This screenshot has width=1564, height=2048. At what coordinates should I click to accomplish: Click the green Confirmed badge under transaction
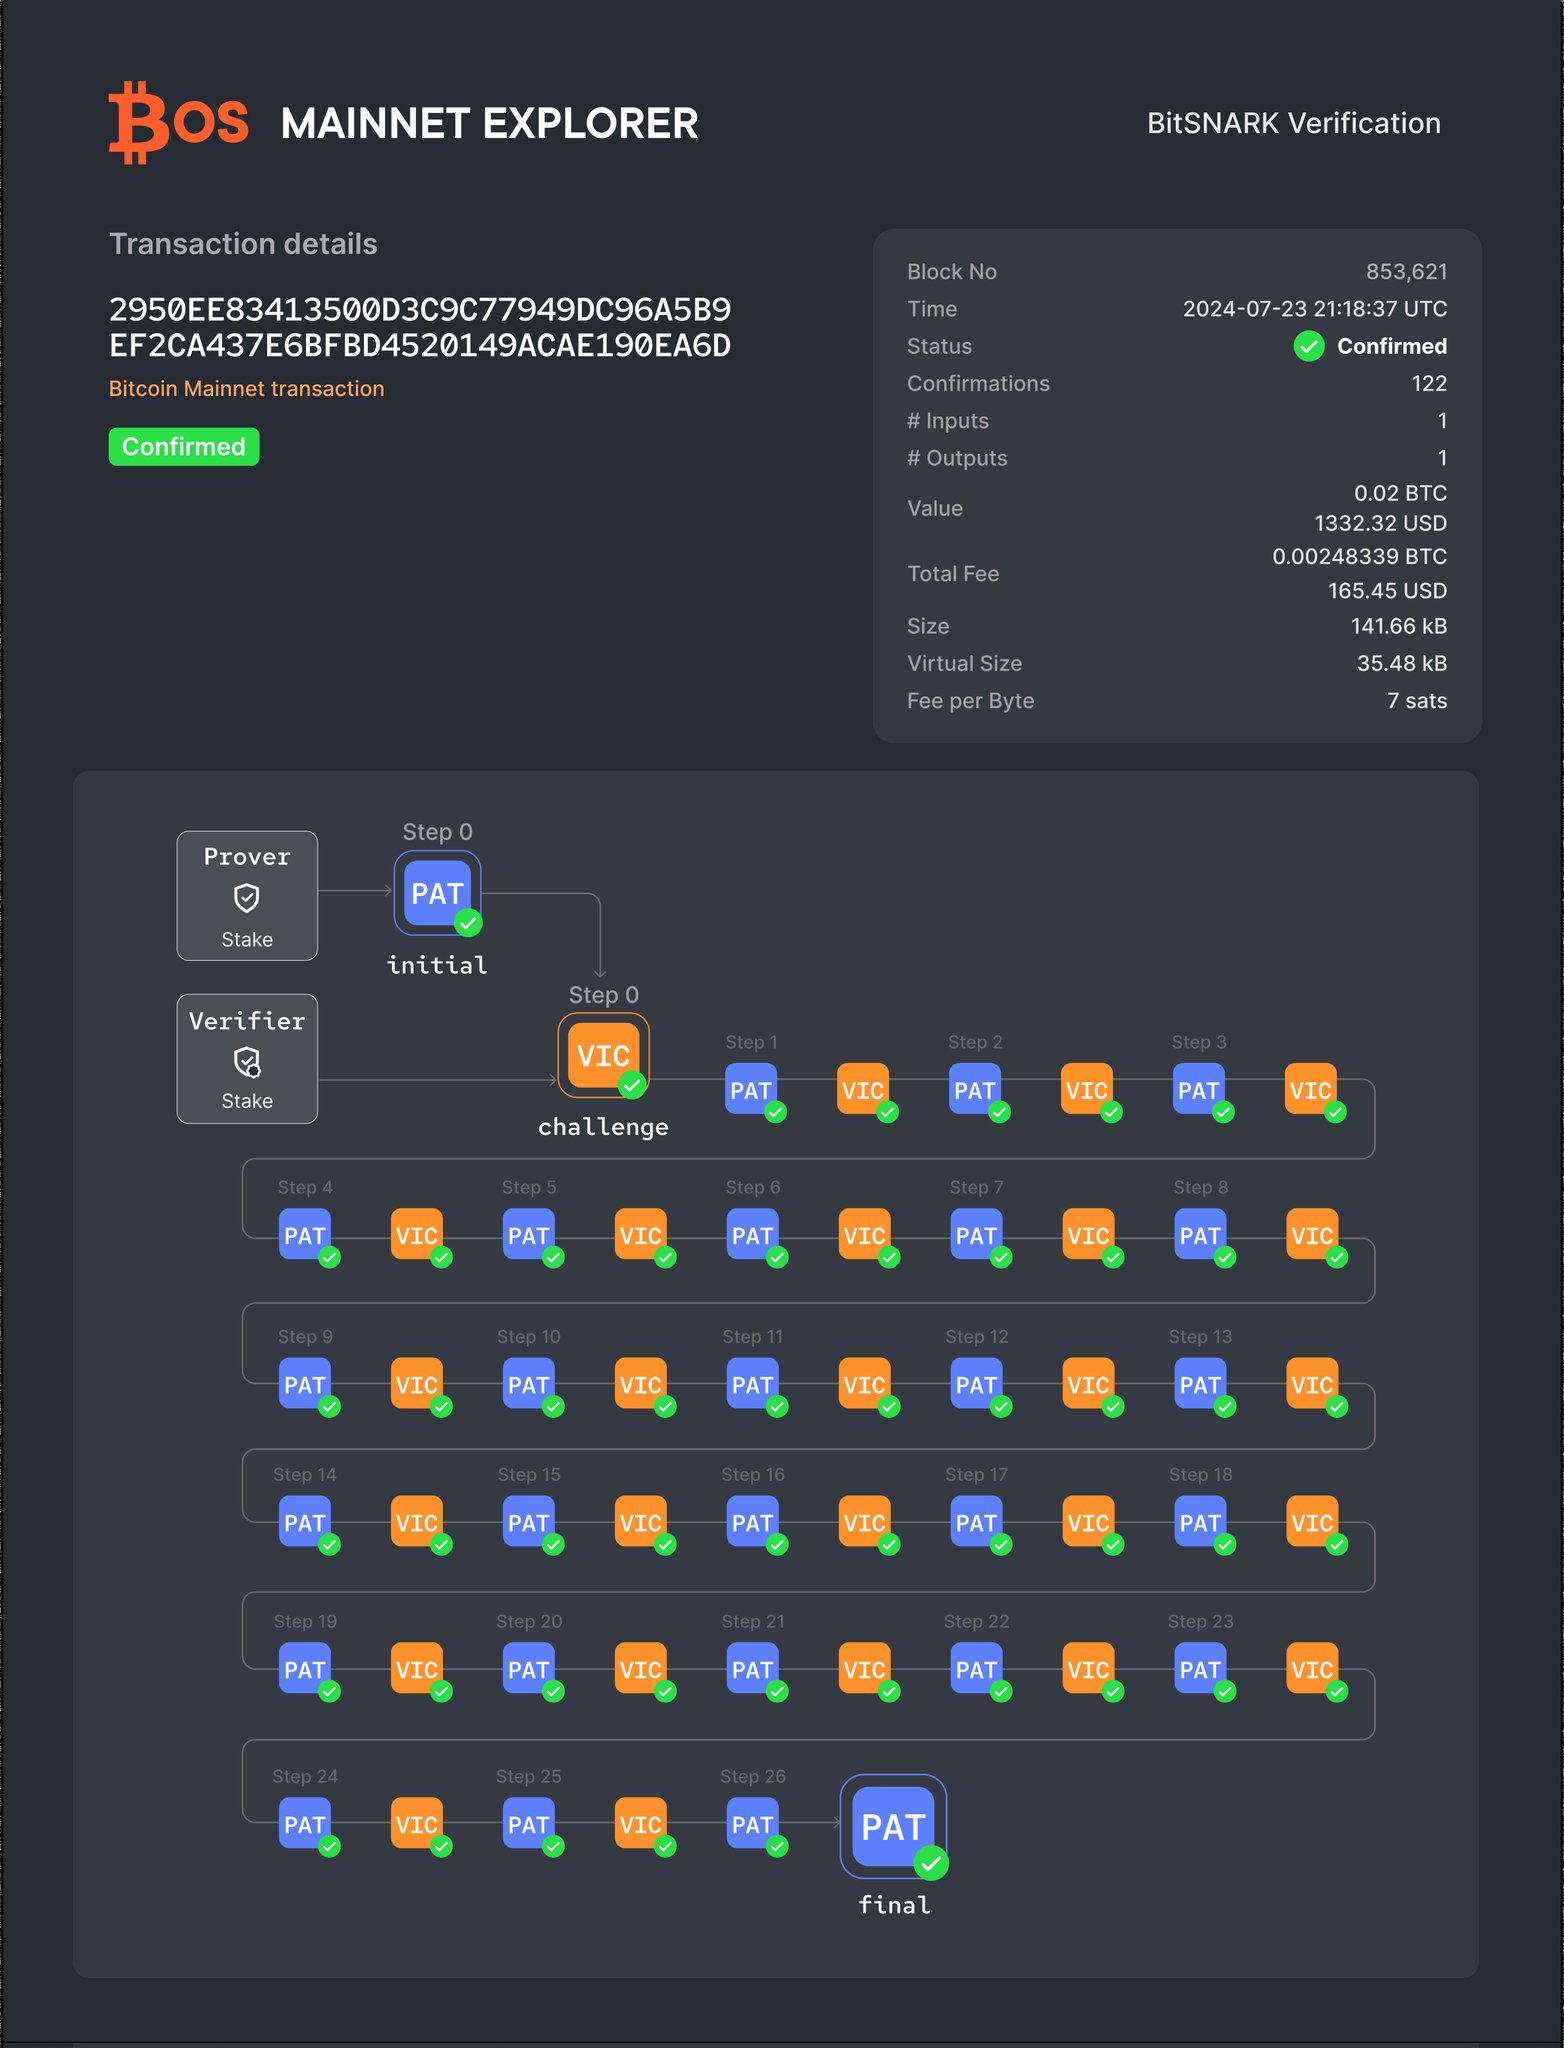pyautogui.click(x=184, y=447)
